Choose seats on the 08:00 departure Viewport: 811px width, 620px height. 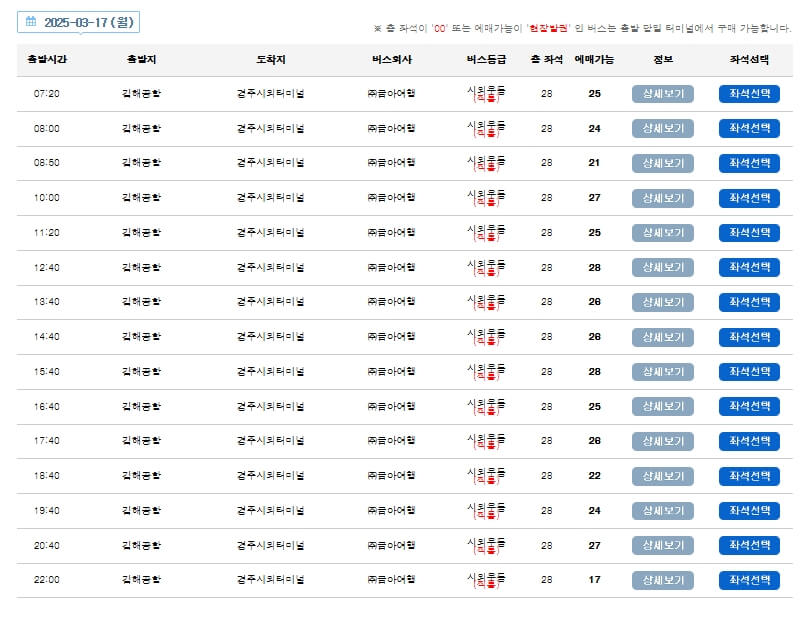(749, 128)
